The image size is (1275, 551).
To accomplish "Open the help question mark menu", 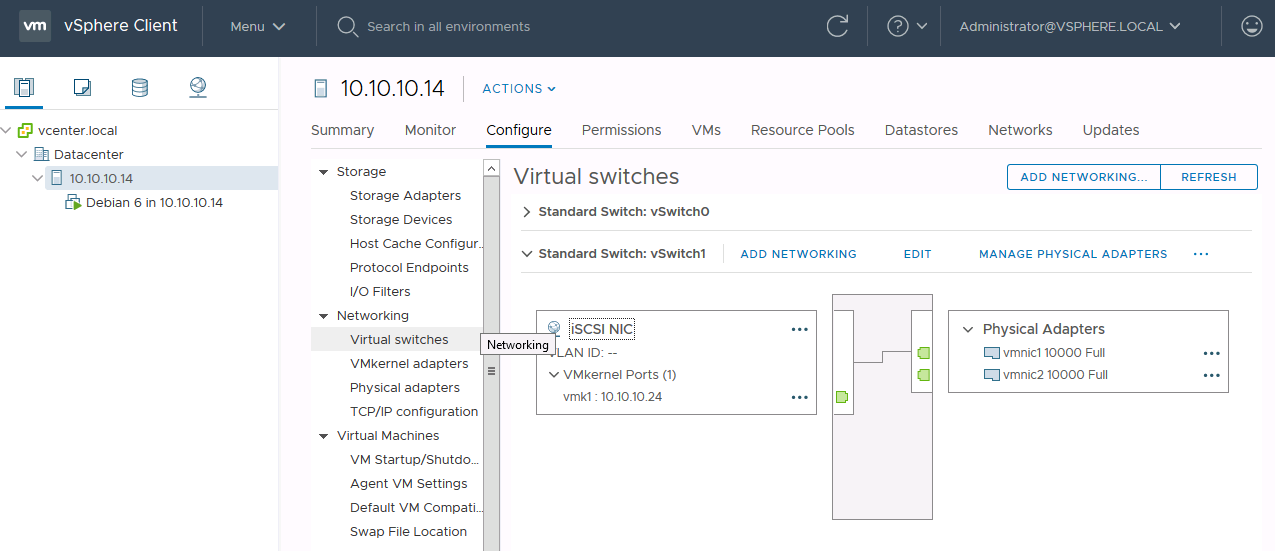I will pyautogui.click(x=907, y=26).
